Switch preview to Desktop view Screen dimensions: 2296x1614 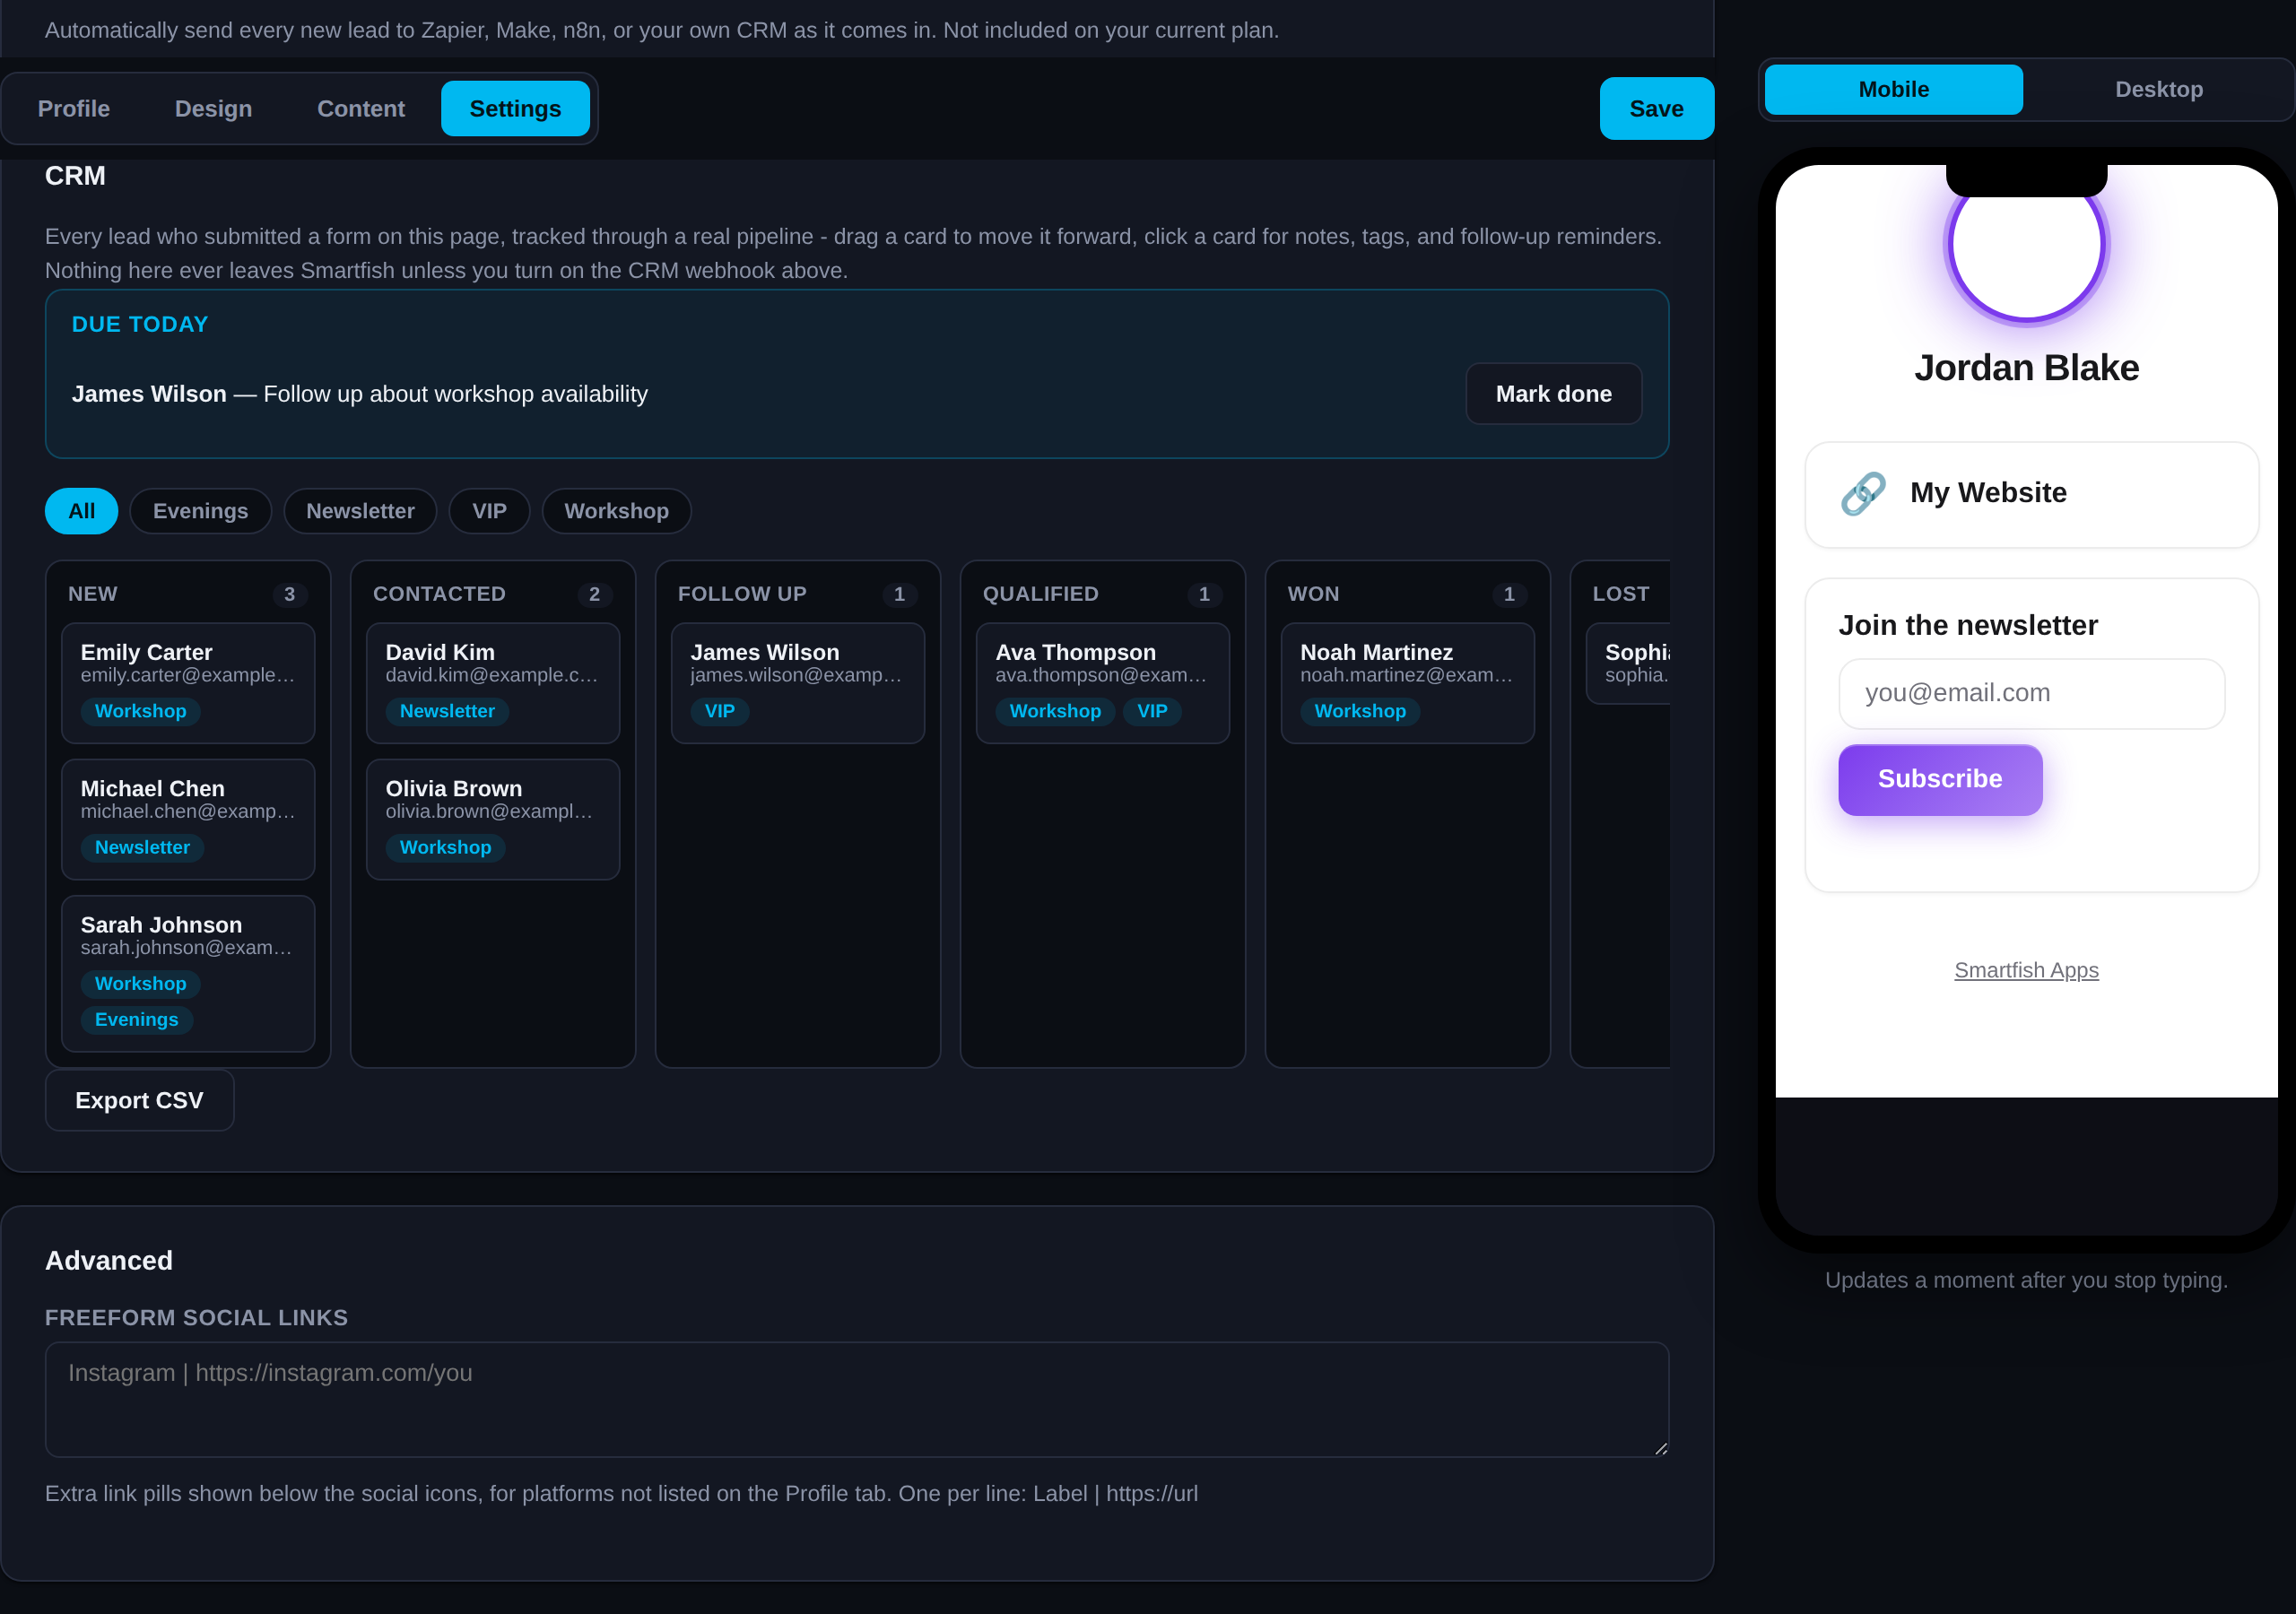tap(2158, 90)
